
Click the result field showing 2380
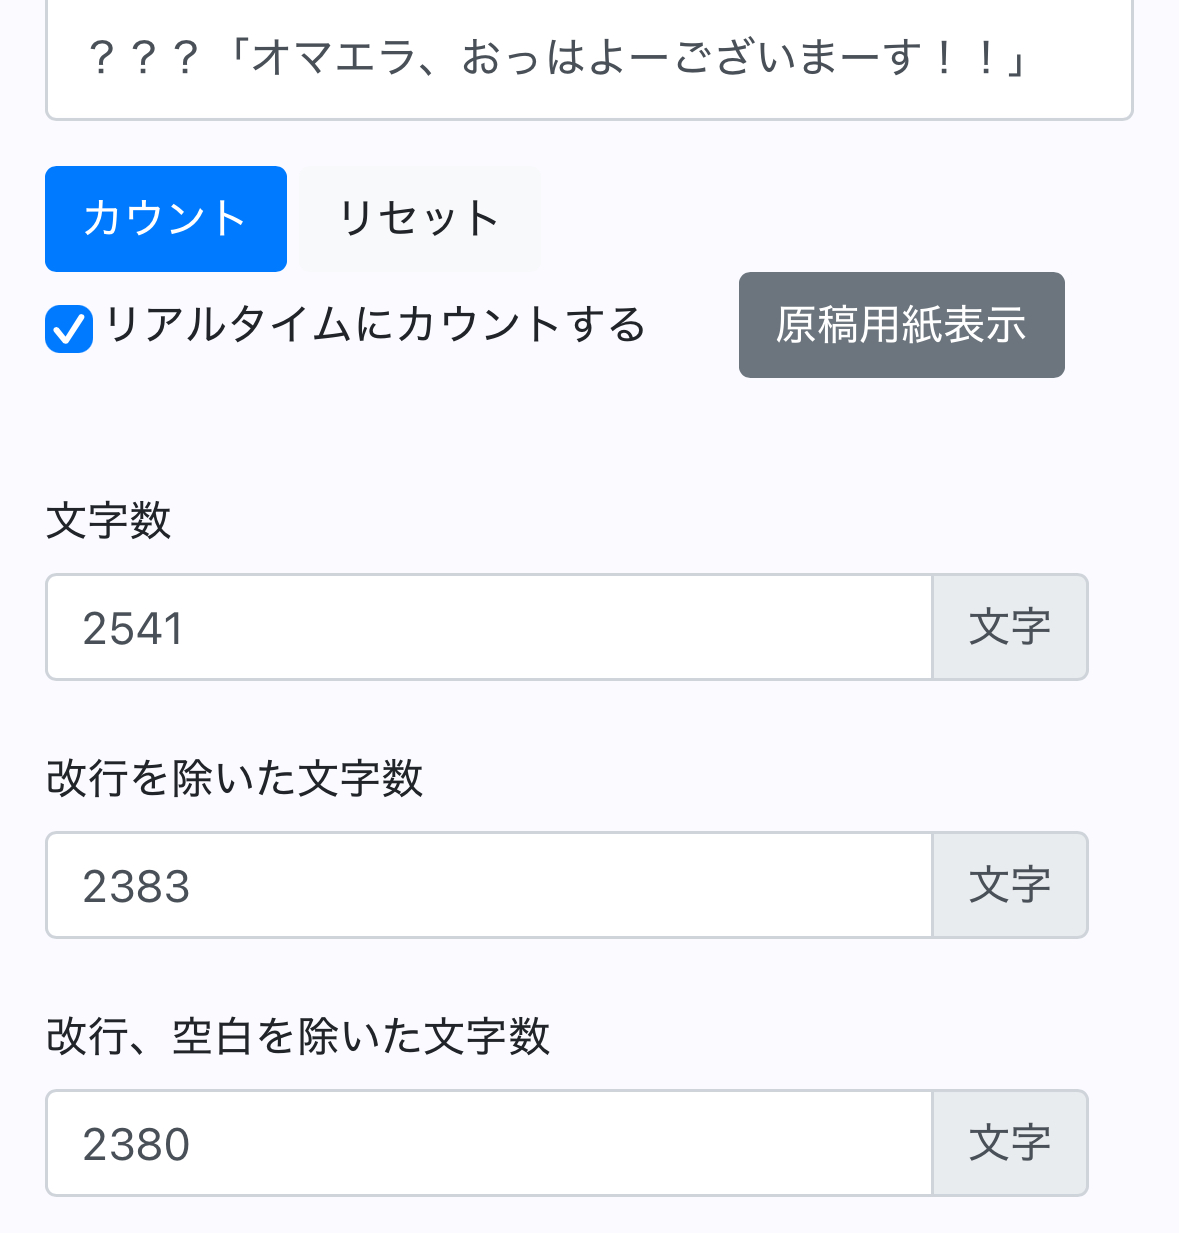pos(489,1144)
